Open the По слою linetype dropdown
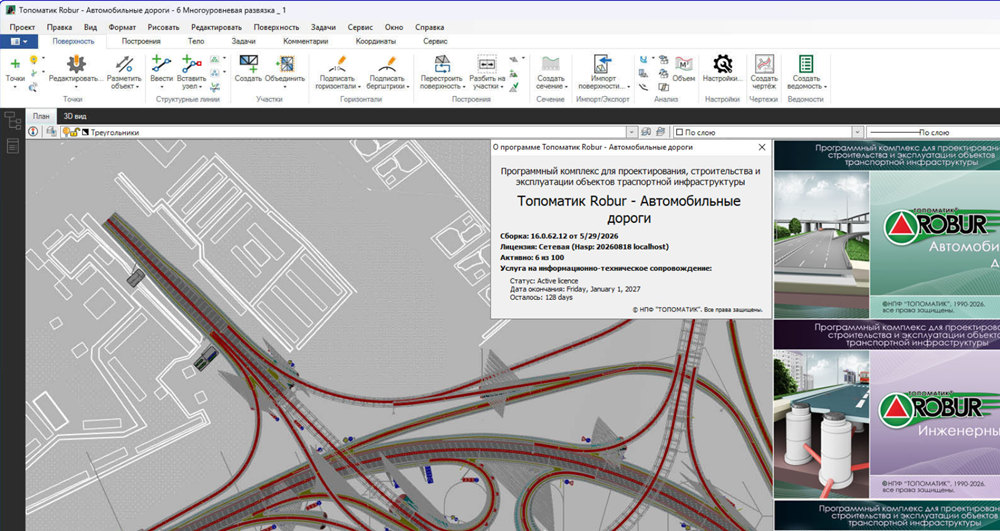The width and height of the screenshot is (1000, 531). (933, 132)
